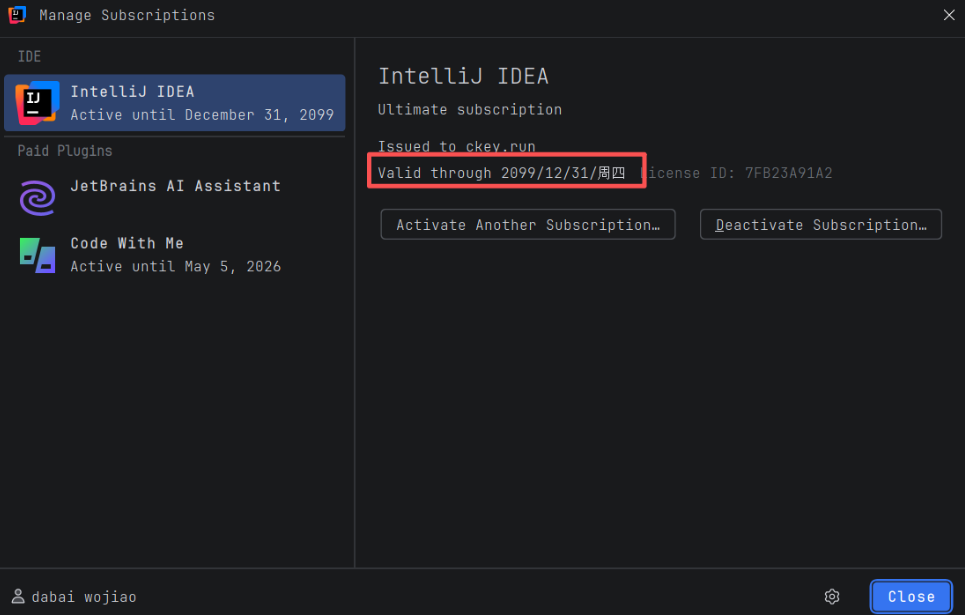The image size is (965, 615).
Task: Select the IntelliJ IDEA subscription entry
Action: [175, 103]
